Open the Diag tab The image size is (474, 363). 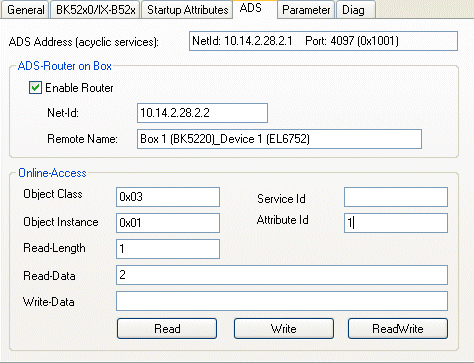[x=356, y=10]
